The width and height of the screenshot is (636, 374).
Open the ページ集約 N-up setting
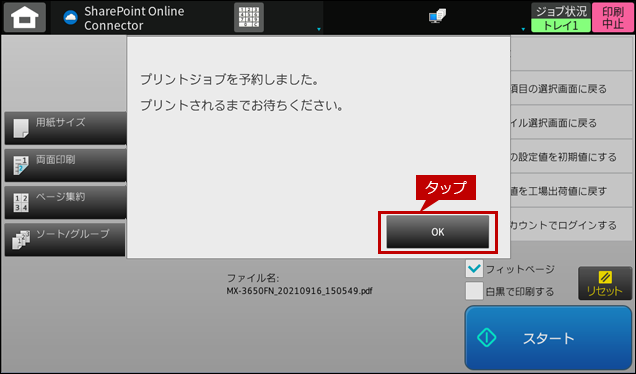[65, 202]
